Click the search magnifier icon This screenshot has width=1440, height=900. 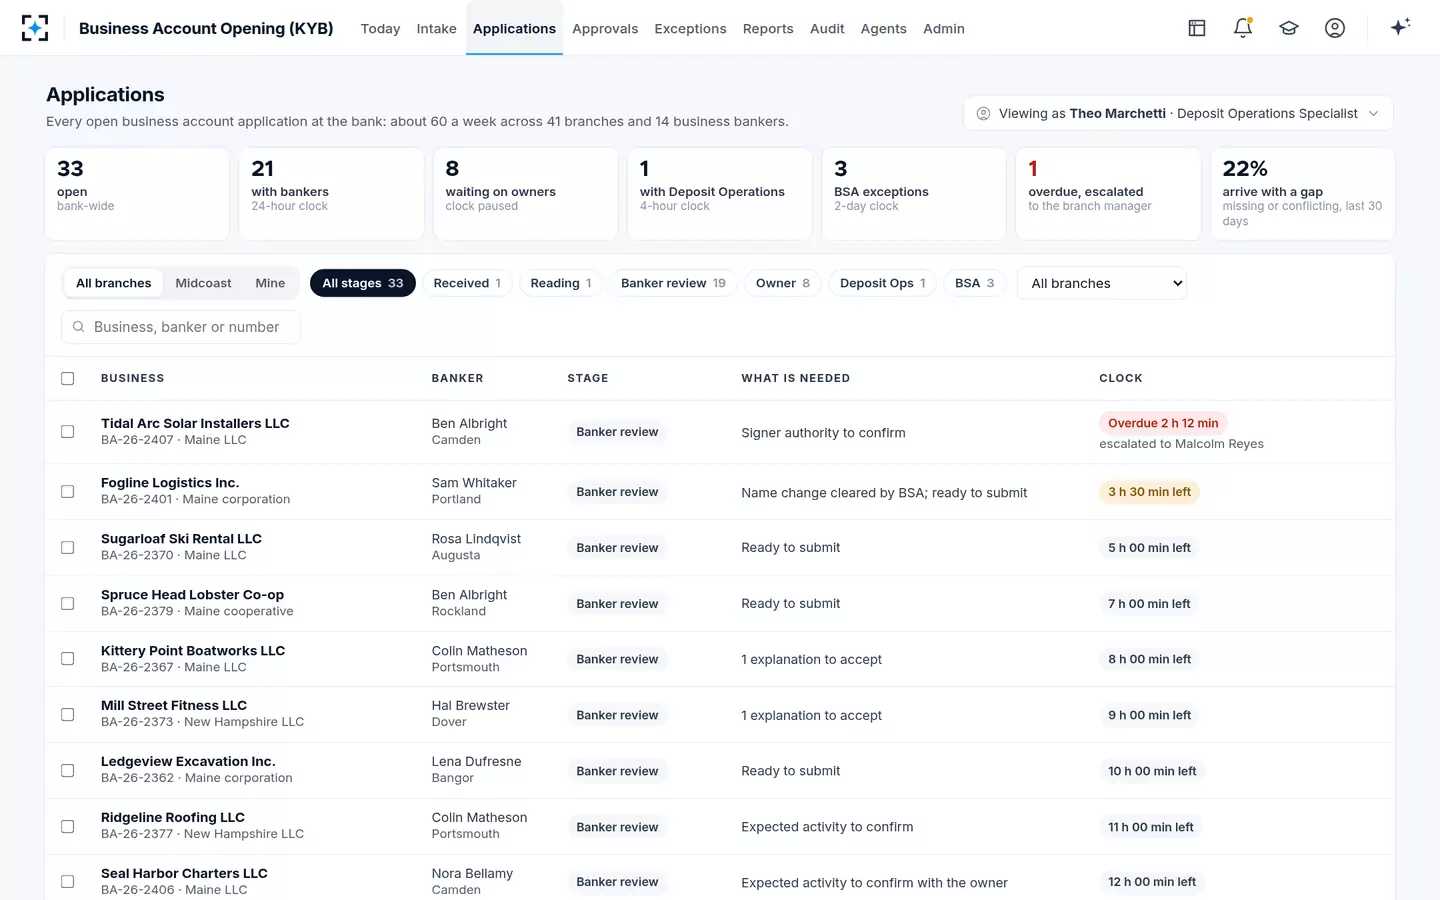tap(78, 327)
